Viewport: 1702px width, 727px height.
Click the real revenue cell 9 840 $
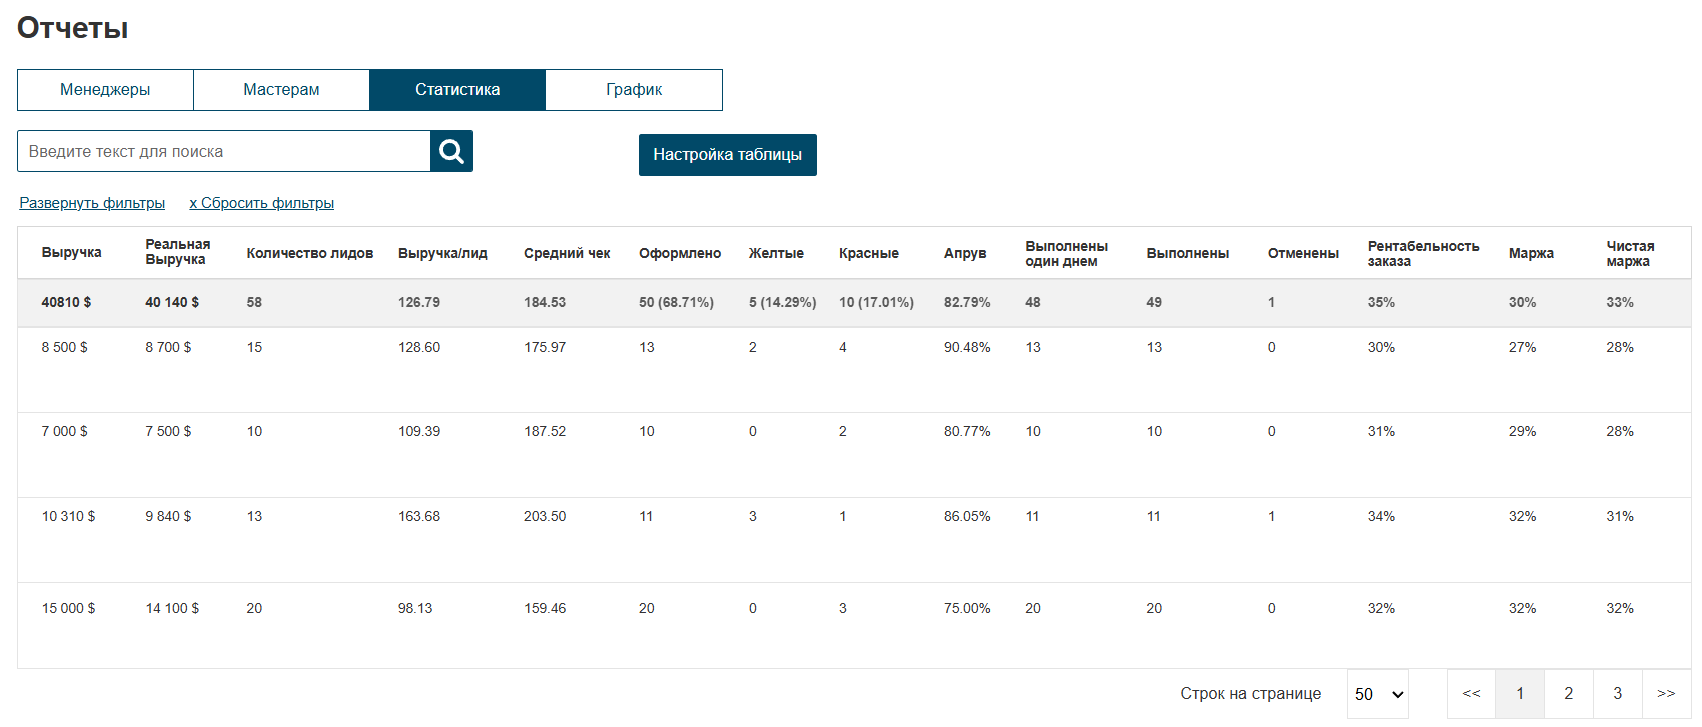coord(168,516)
